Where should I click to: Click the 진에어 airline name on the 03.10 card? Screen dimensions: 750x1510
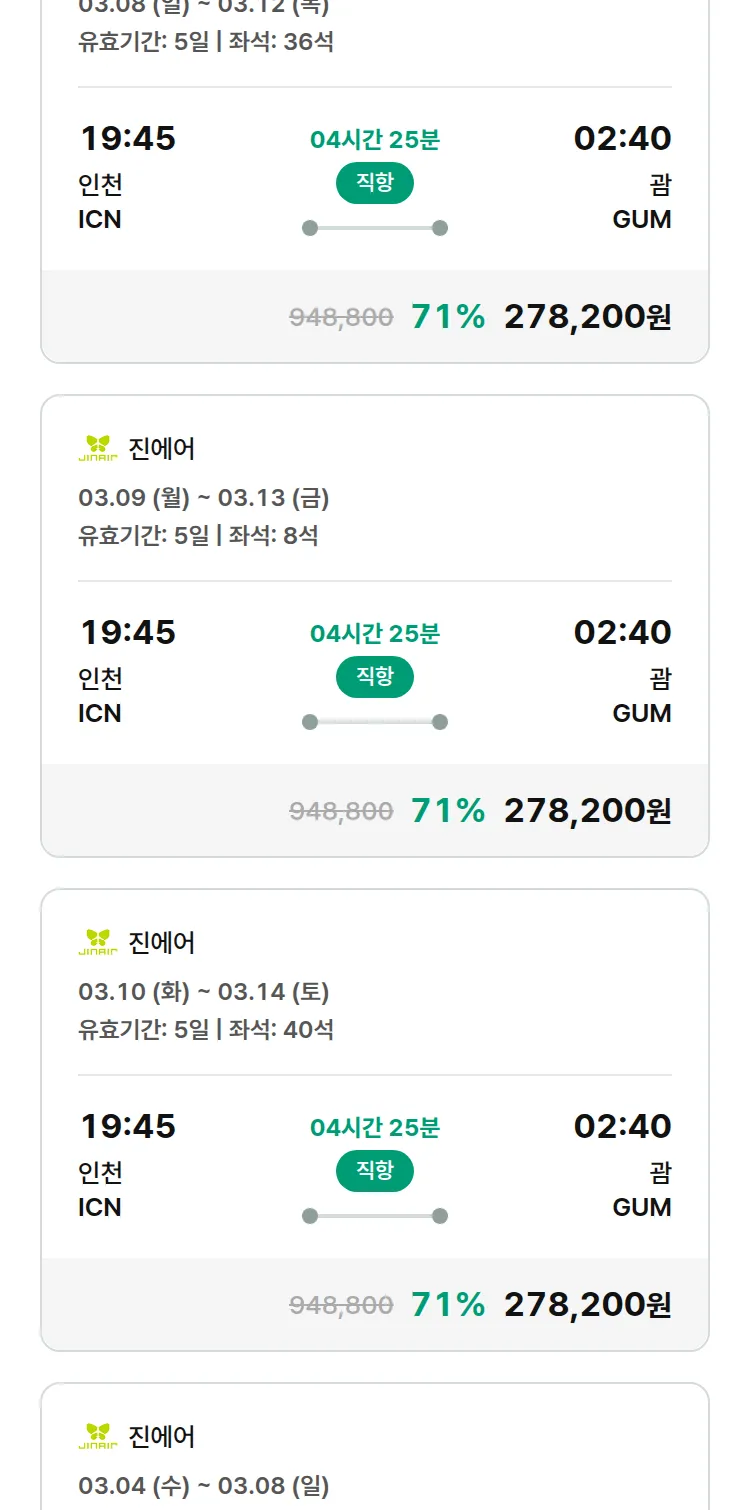[x=162, y=943]
